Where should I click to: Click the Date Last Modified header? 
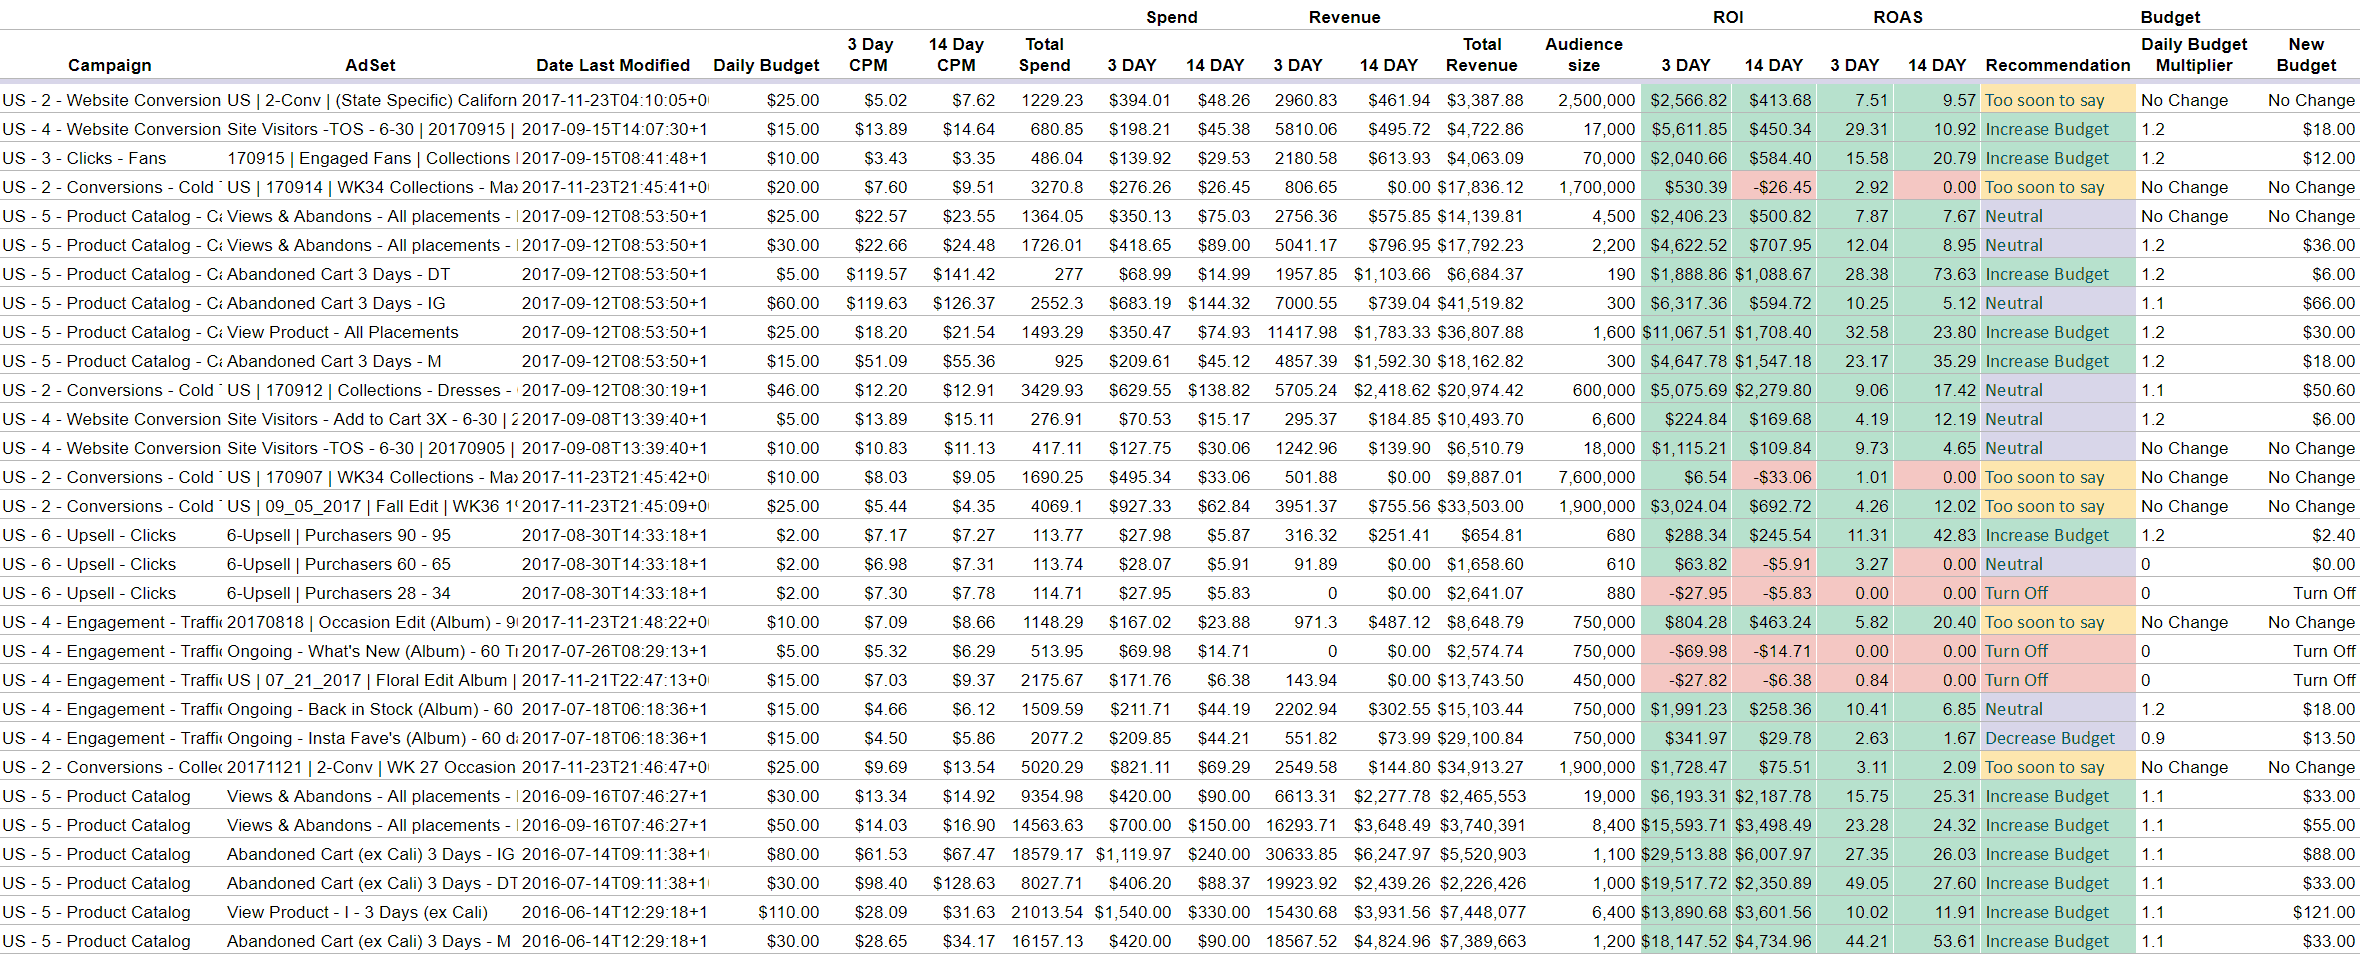coord(613,65)
